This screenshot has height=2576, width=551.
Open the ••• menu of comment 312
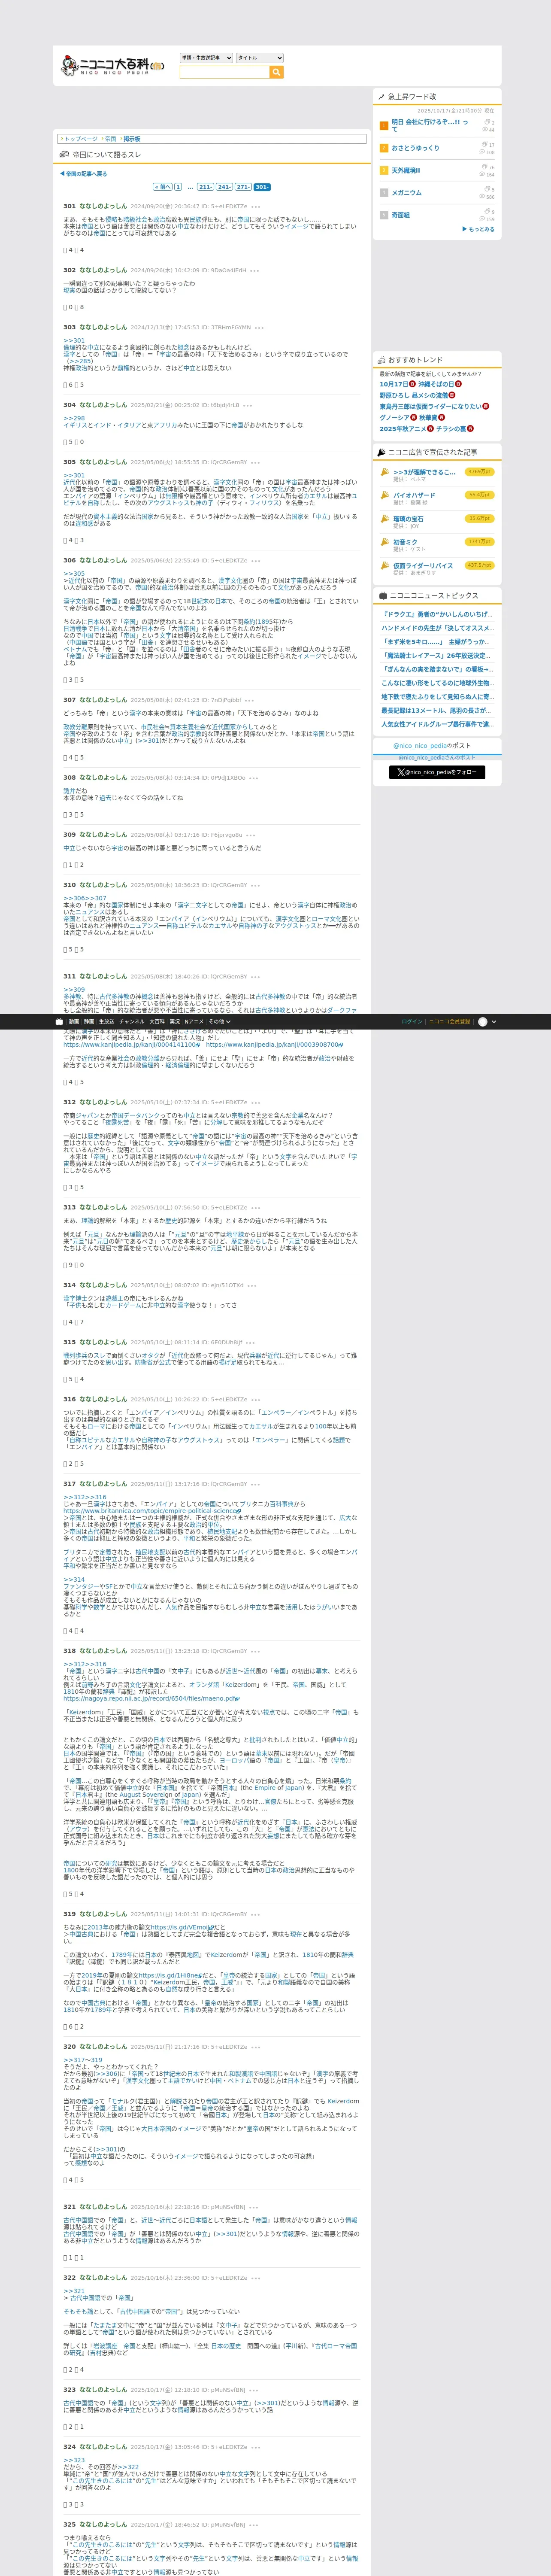coord(255,1102)
